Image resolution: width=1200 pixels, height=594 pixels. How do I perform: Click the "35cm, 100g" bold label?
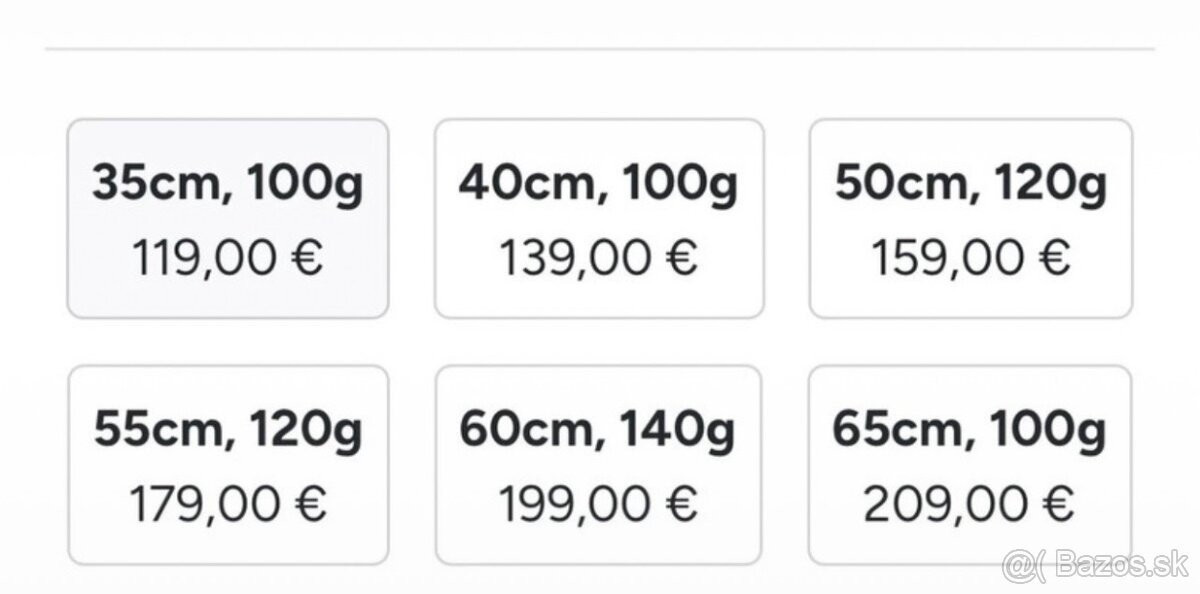coord(228,184)
